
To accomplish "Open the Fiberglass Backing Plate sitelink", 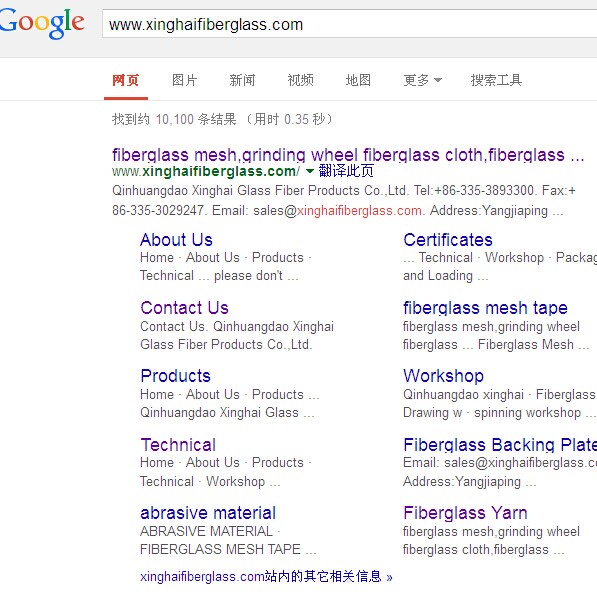I will click(x=500, y=445).
